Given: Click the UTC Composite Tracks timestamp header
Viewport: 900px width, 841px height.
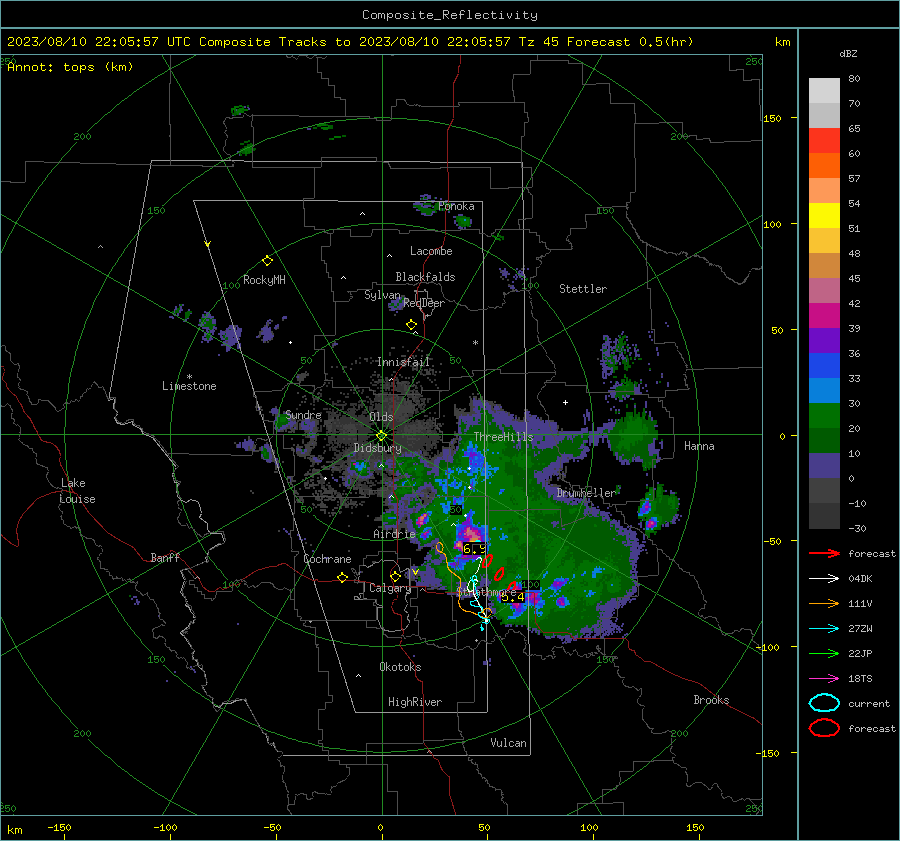Looking at the screenshot, I should click(350, 42).
